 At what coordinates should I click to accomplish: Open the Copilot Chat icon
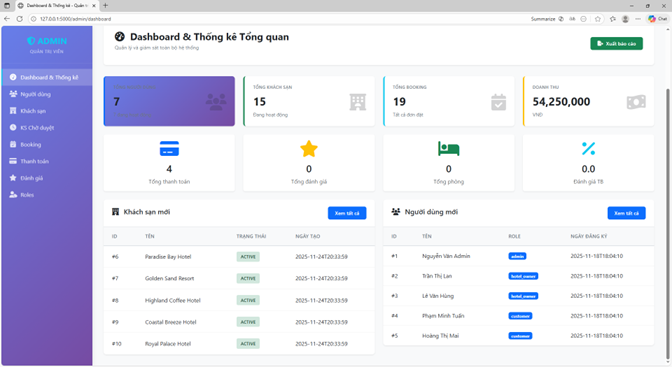click(657, 19)
